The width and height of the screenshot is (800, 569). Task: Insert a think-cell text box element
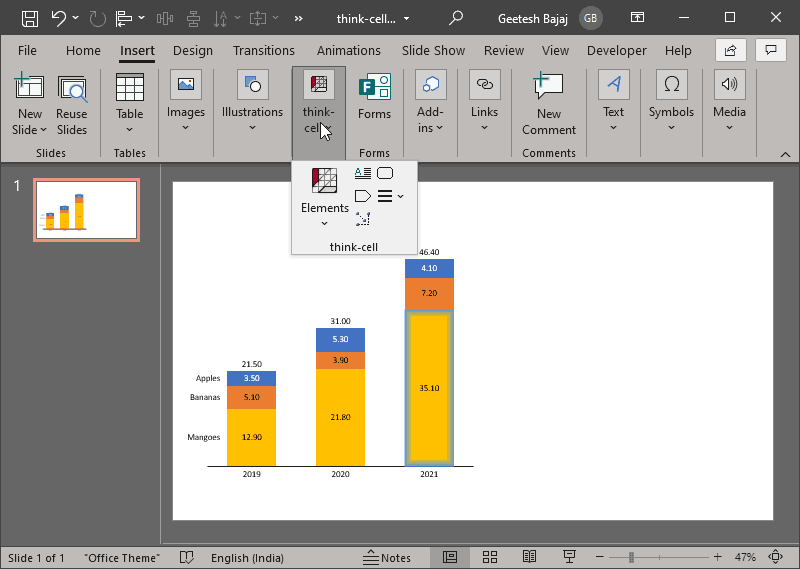pos(363,173)
